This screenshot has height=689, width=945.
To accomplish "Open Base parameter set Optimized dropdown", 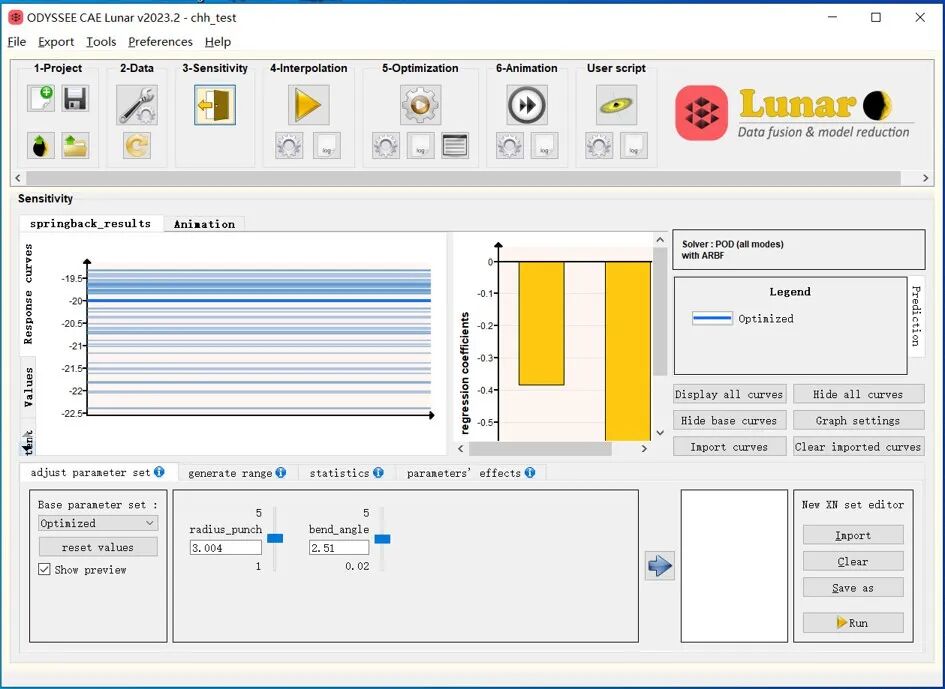I will coord(98,523).
